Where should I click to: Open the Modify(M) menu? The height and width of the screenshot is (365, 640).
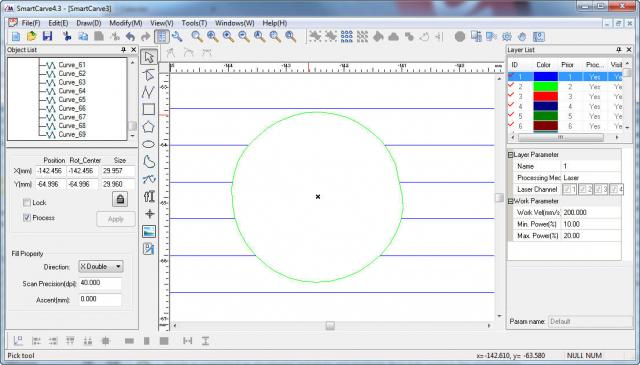[x=126, y=23]
